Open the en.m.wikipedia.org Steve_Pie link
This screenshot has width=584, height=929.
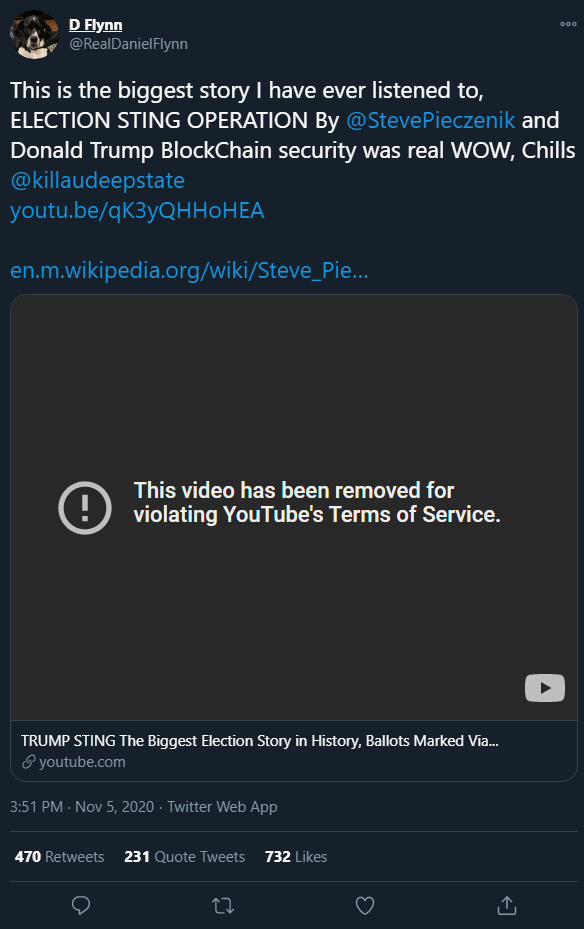point(190,270)
